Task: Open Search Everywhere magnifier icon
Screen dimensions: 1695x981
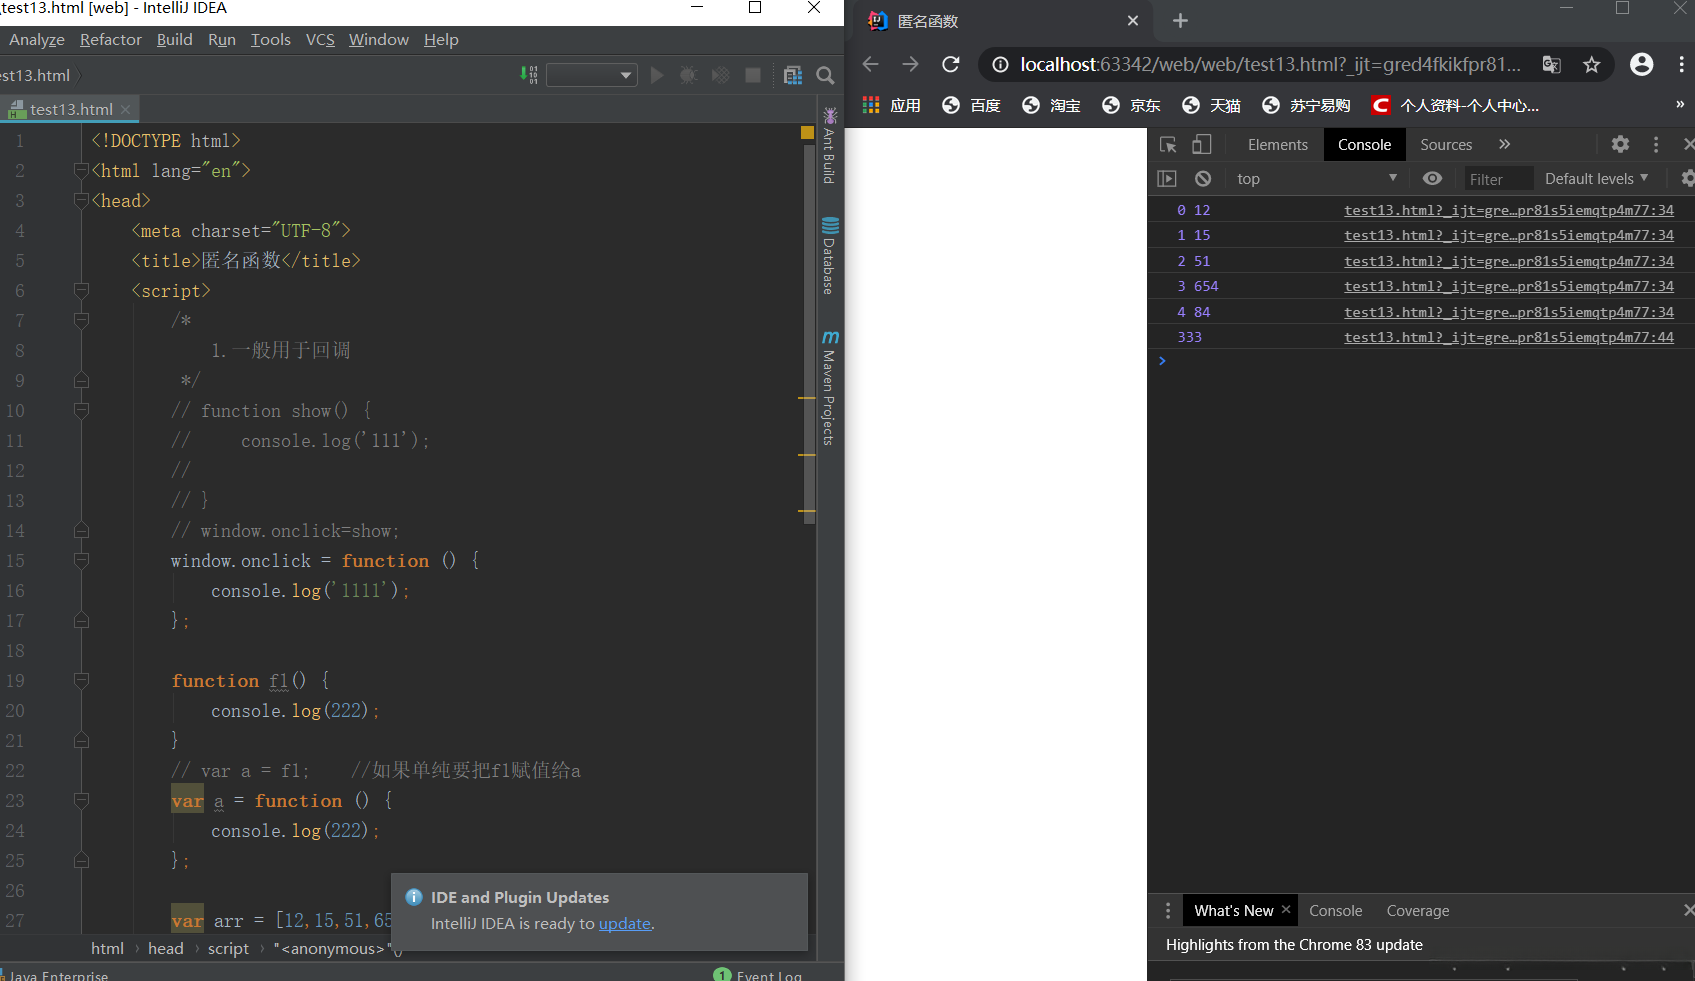Action: 825,75
